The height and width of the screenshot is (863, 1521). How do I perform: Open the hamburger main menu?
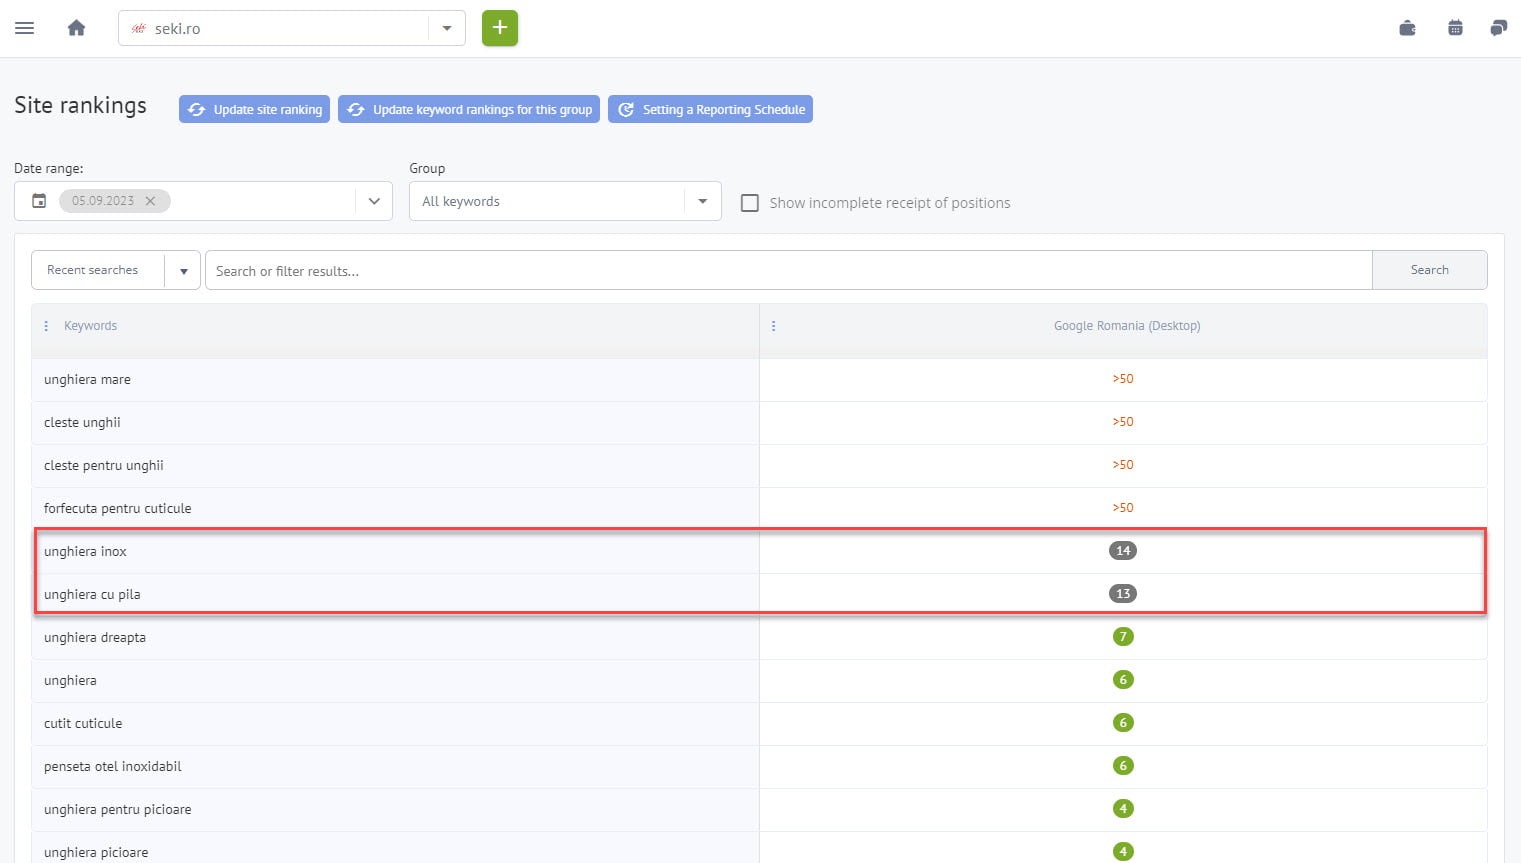coord(25,28)
